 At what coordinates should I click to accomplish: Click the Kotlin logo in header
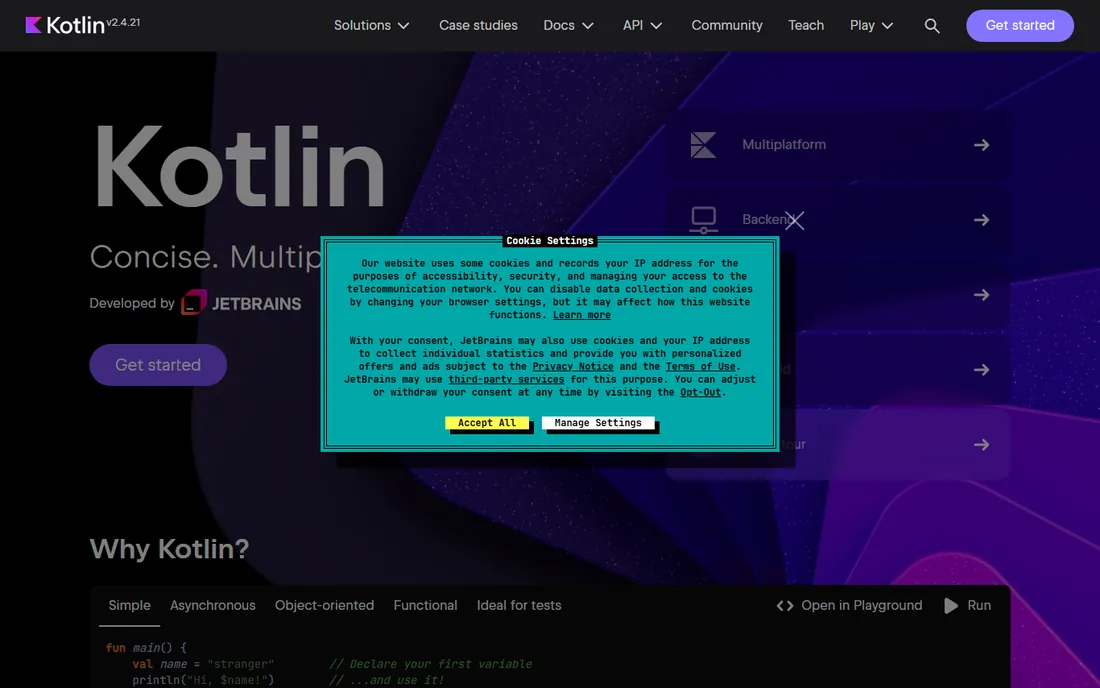tap(65, 25)
